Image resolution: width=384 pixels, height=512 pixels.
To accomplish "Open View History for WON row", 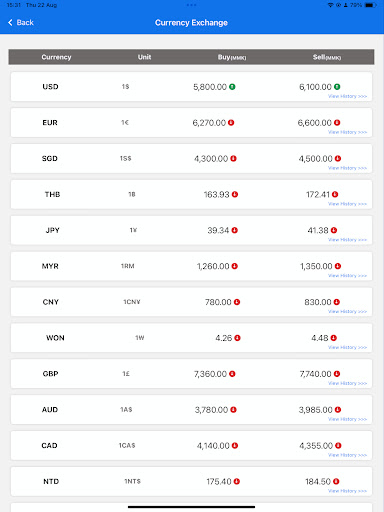I will click(347, 347).
